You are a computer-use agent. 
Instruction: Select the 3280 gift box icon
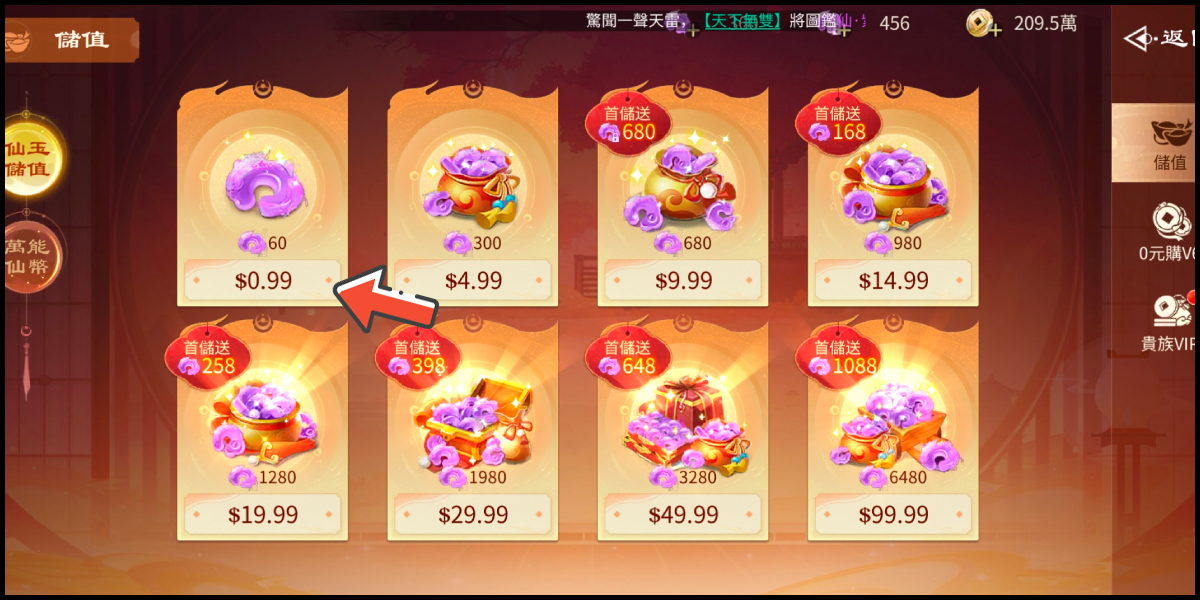[683, 420]
